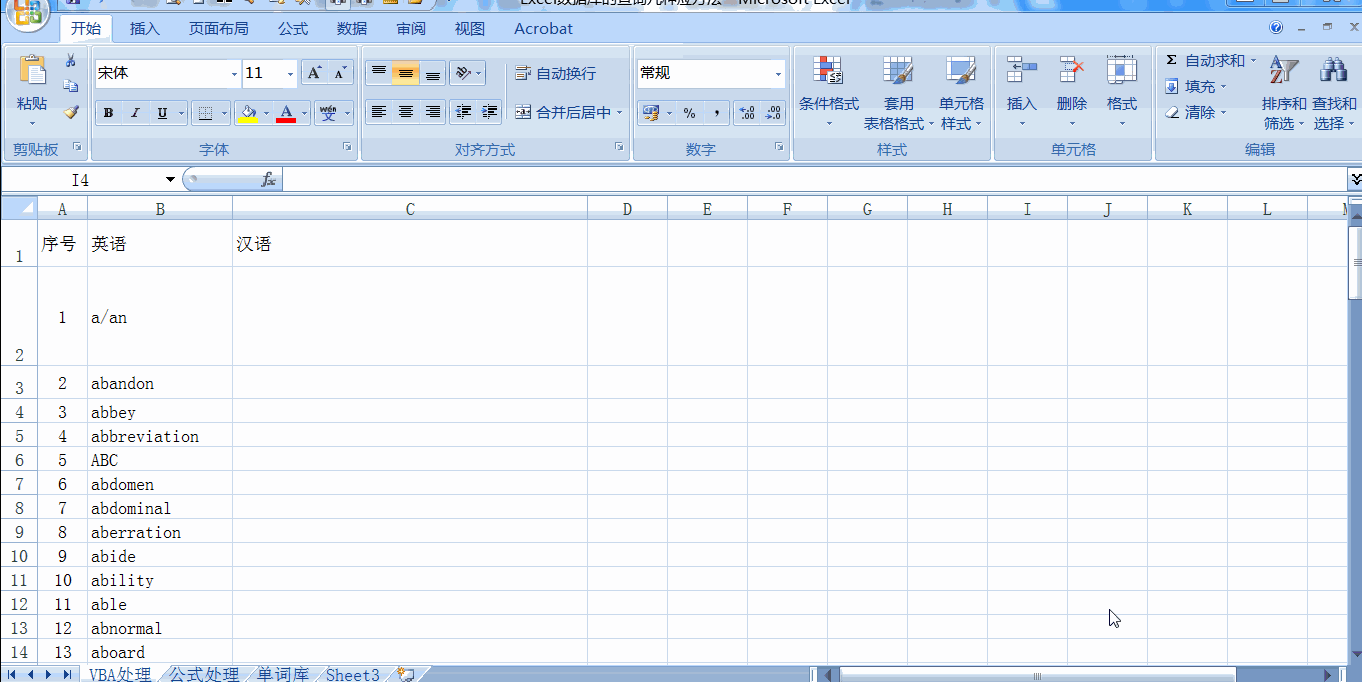The image size is (1362, 682).
Task: Click cell containing 'abandon'
Action: (x=160, y=383)
